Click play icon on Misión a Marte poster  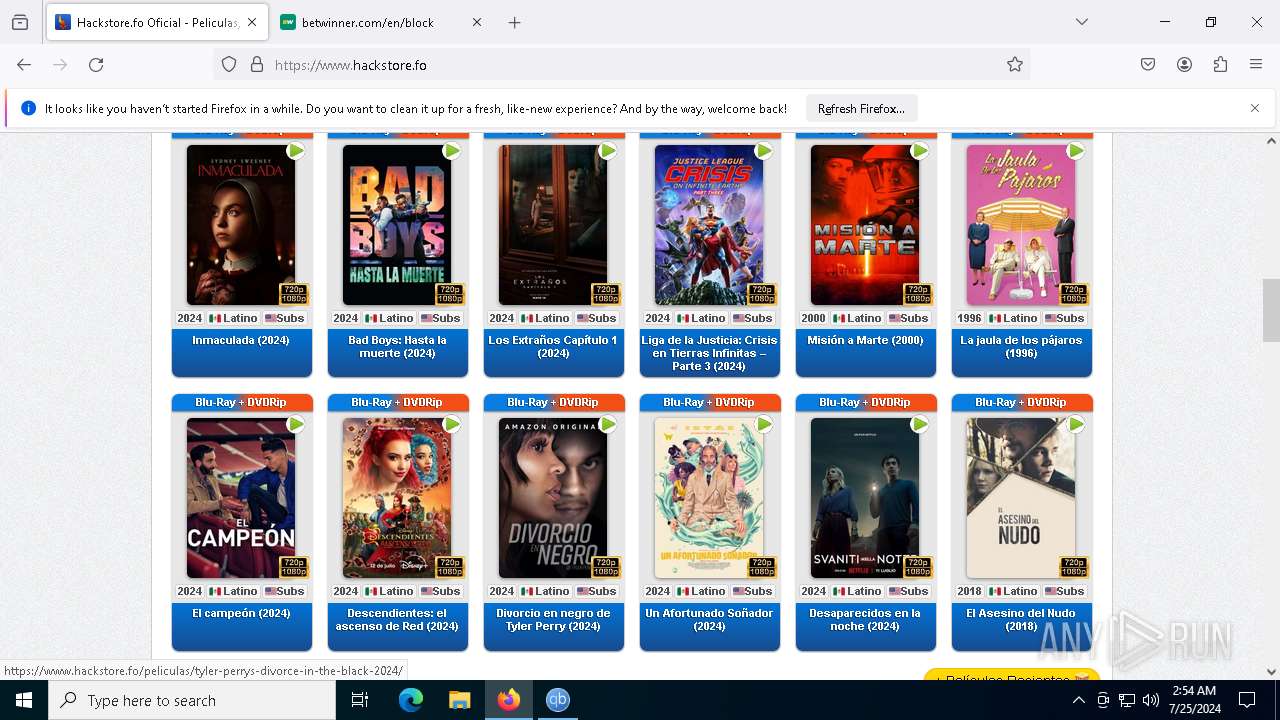point(920,151)
